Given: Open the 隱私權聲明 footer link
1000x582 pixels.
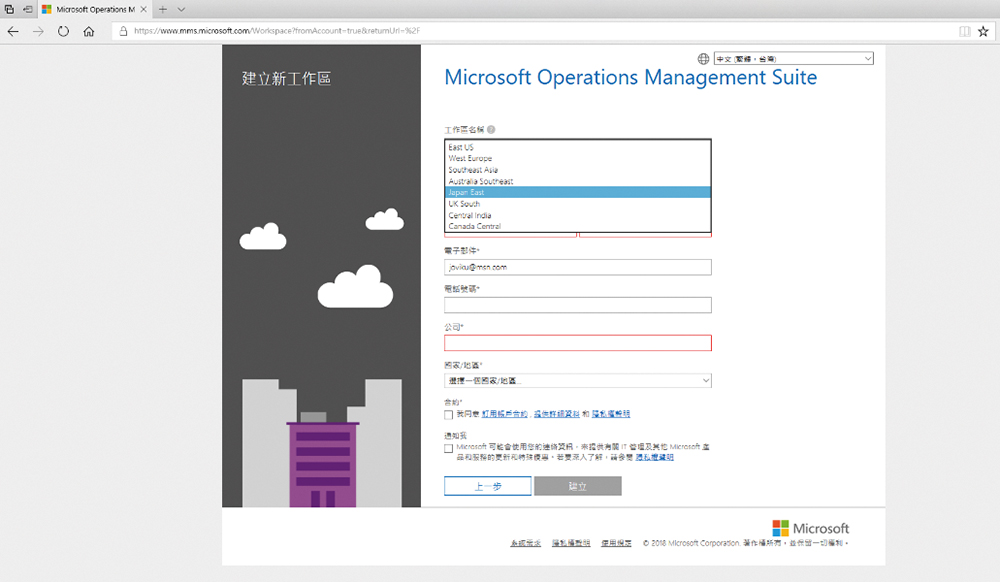Looking at the screenshot, I should click(571, 543).
